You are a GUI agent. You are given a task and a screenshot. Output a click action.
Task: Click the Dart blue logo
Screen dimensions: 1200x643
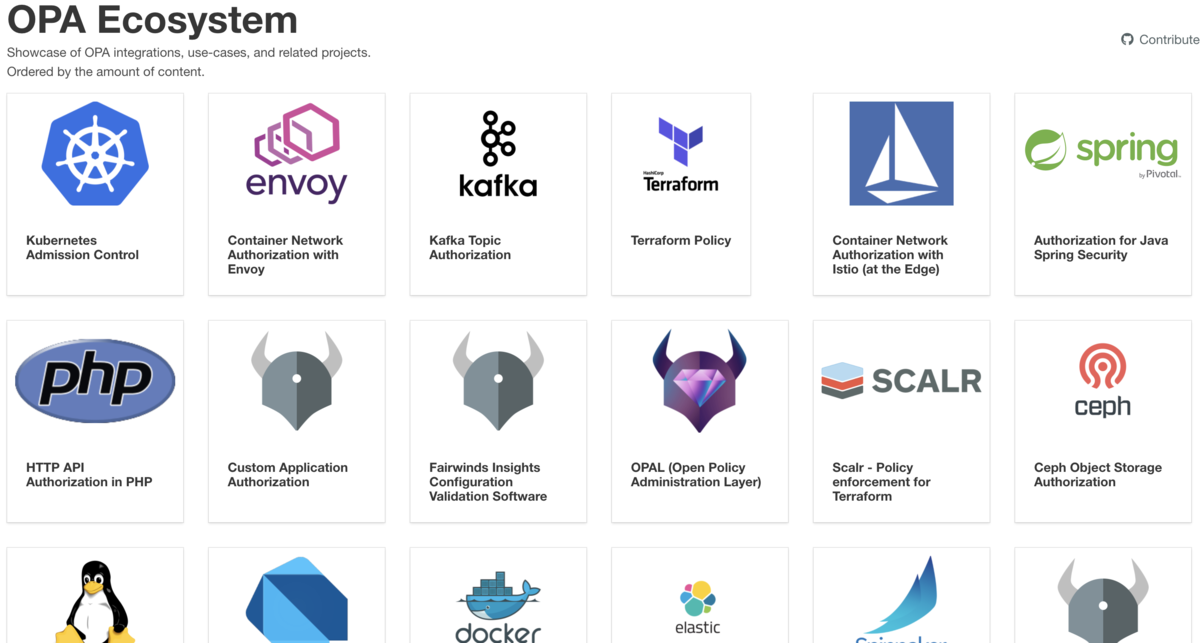coord(297,601)
